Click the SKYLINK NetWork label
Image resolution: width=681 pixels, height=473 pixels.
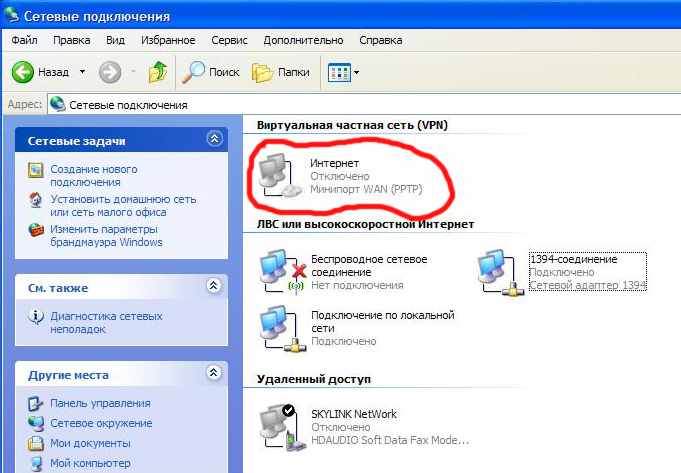[x=354, y=414]
